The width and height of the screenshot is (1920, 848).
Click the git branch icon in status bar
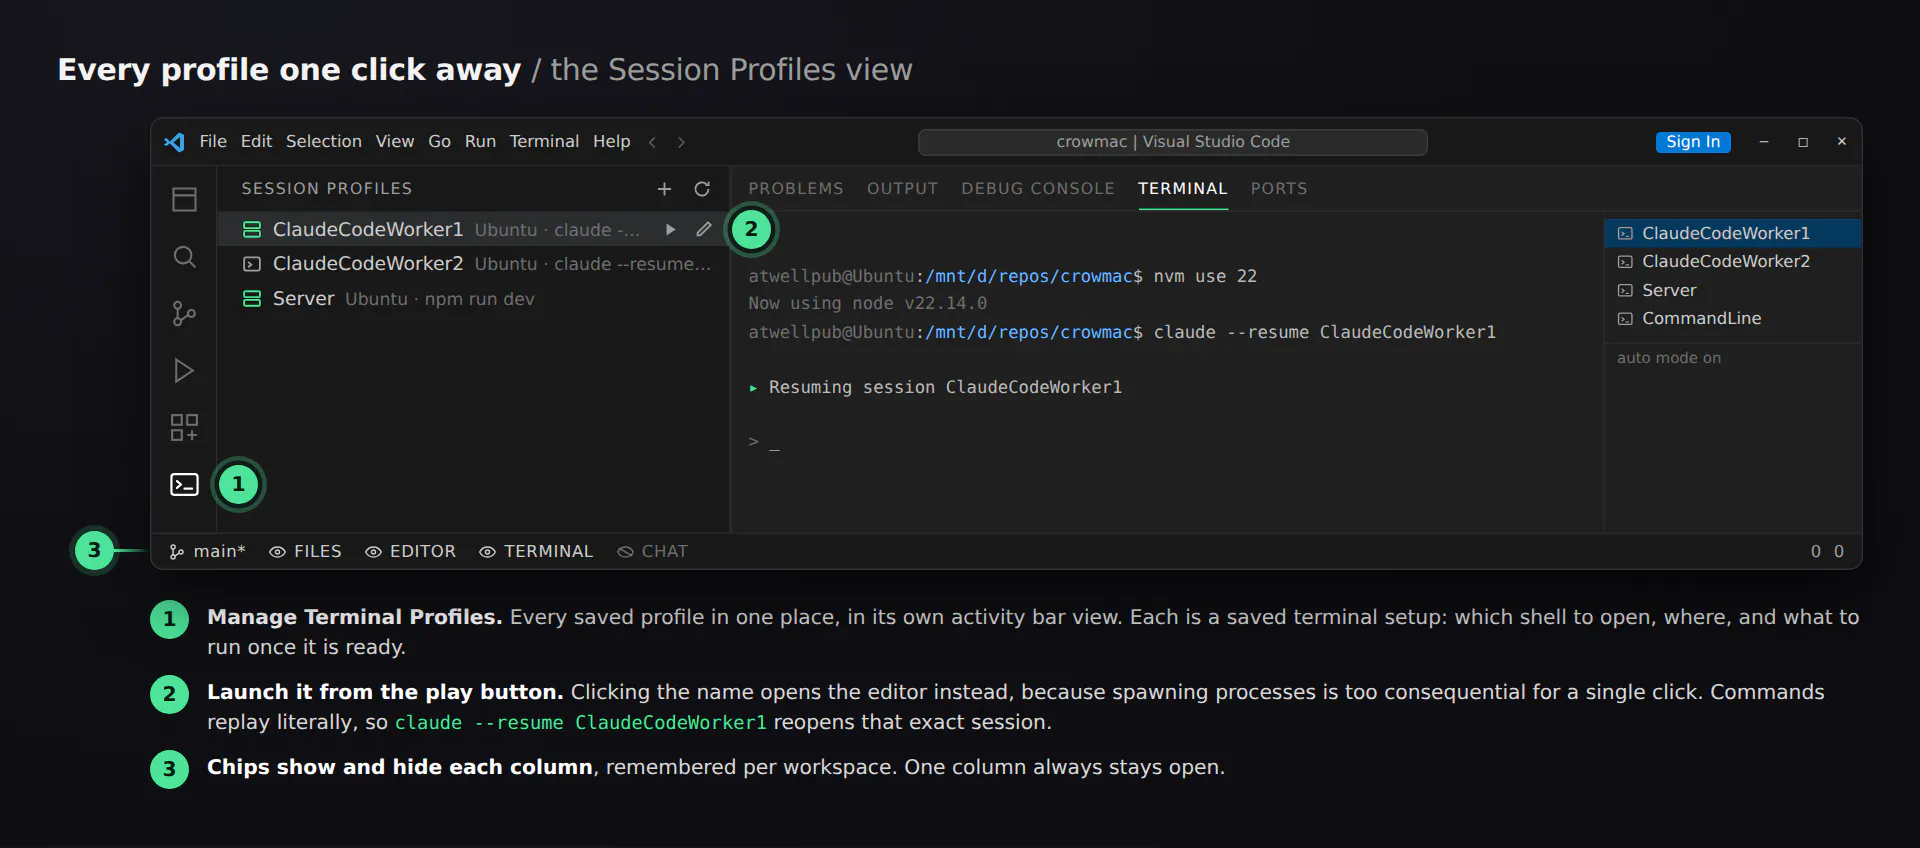click(x=177, y=552)
